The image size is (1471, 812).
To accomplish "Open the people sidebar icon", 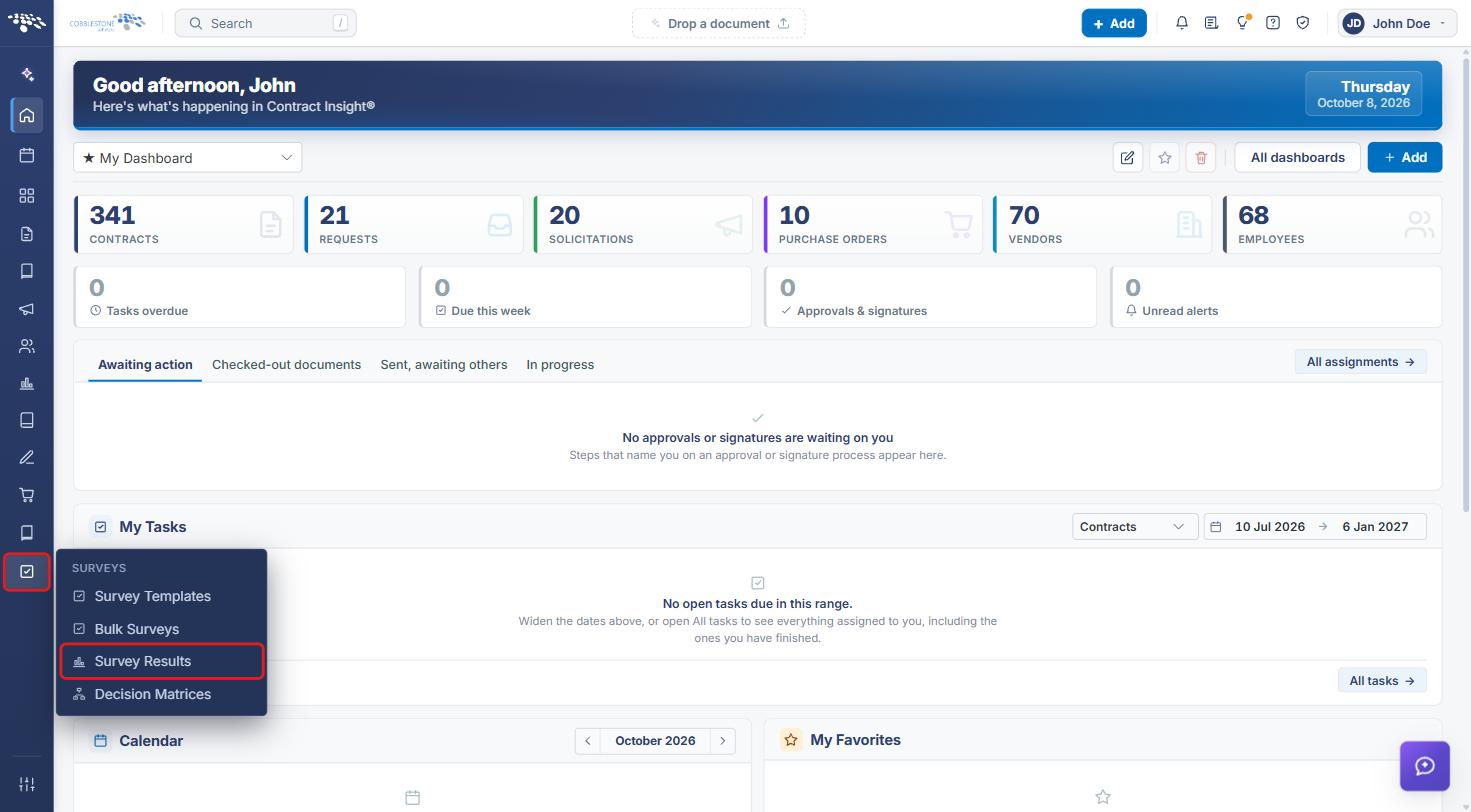I will pyautogui.click(x=27, y=346).
